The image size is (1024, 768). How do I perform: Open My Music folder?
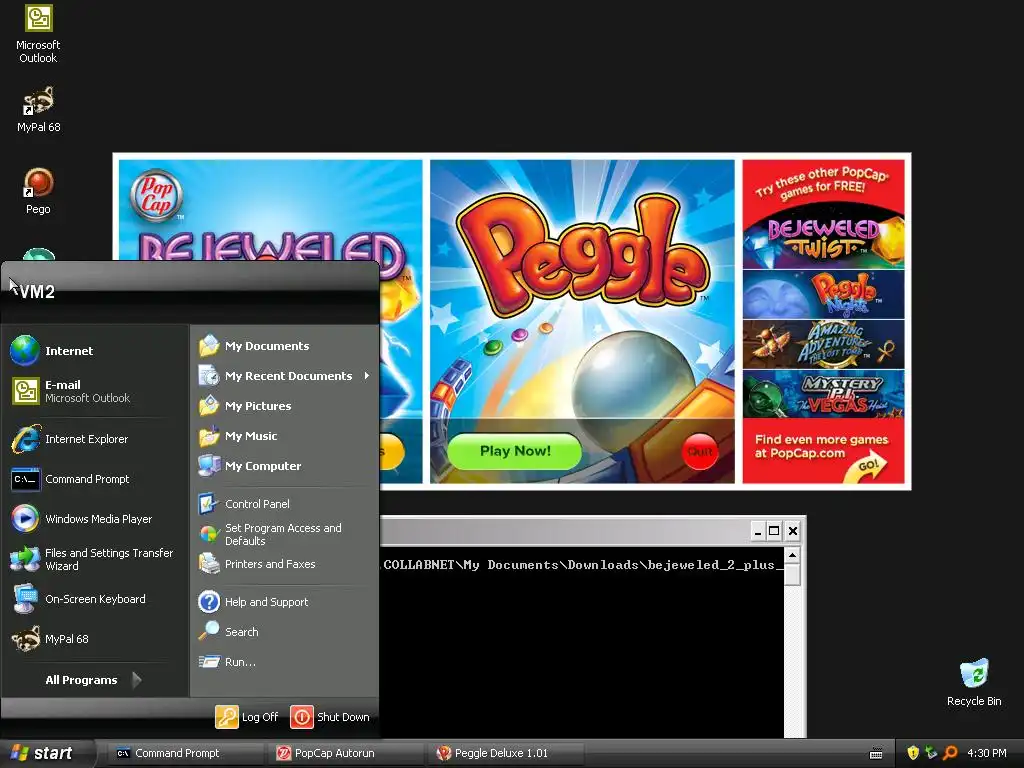285,436
